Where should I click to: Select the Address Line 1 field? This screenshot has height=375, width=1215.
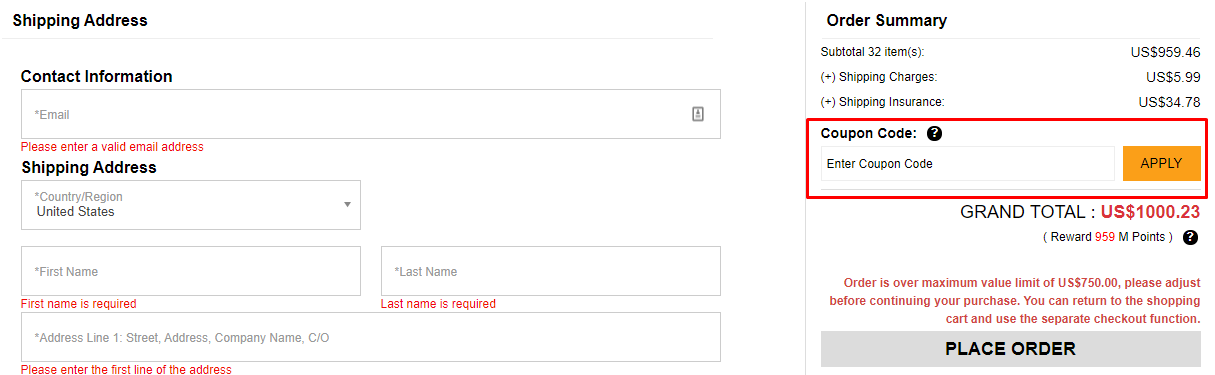tap(370, 337)
